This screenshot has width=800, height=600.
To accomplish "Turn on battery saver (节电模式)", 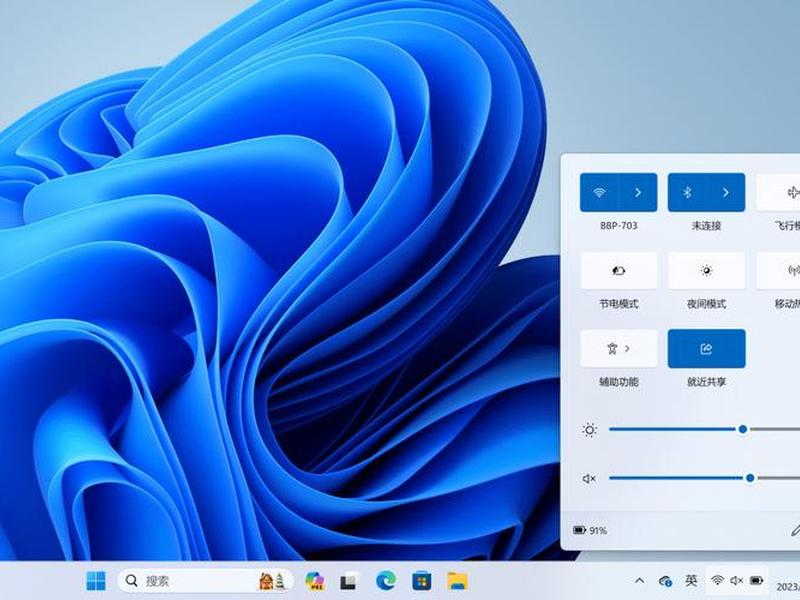I will pyautogui.click(x=618, y=270).
